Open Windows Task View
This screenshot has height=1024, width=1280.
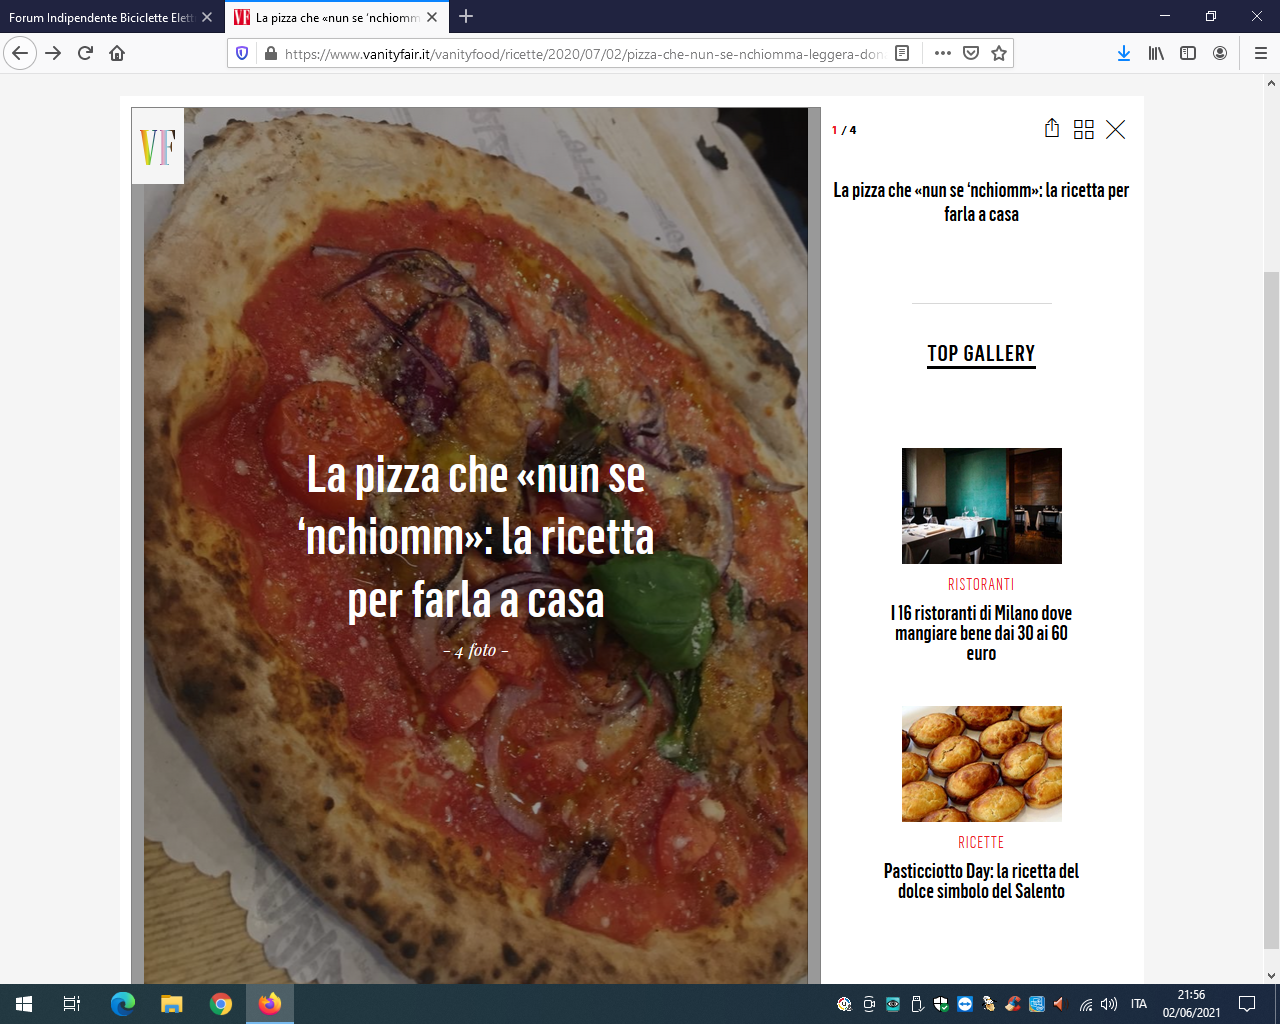point(72,1004)
